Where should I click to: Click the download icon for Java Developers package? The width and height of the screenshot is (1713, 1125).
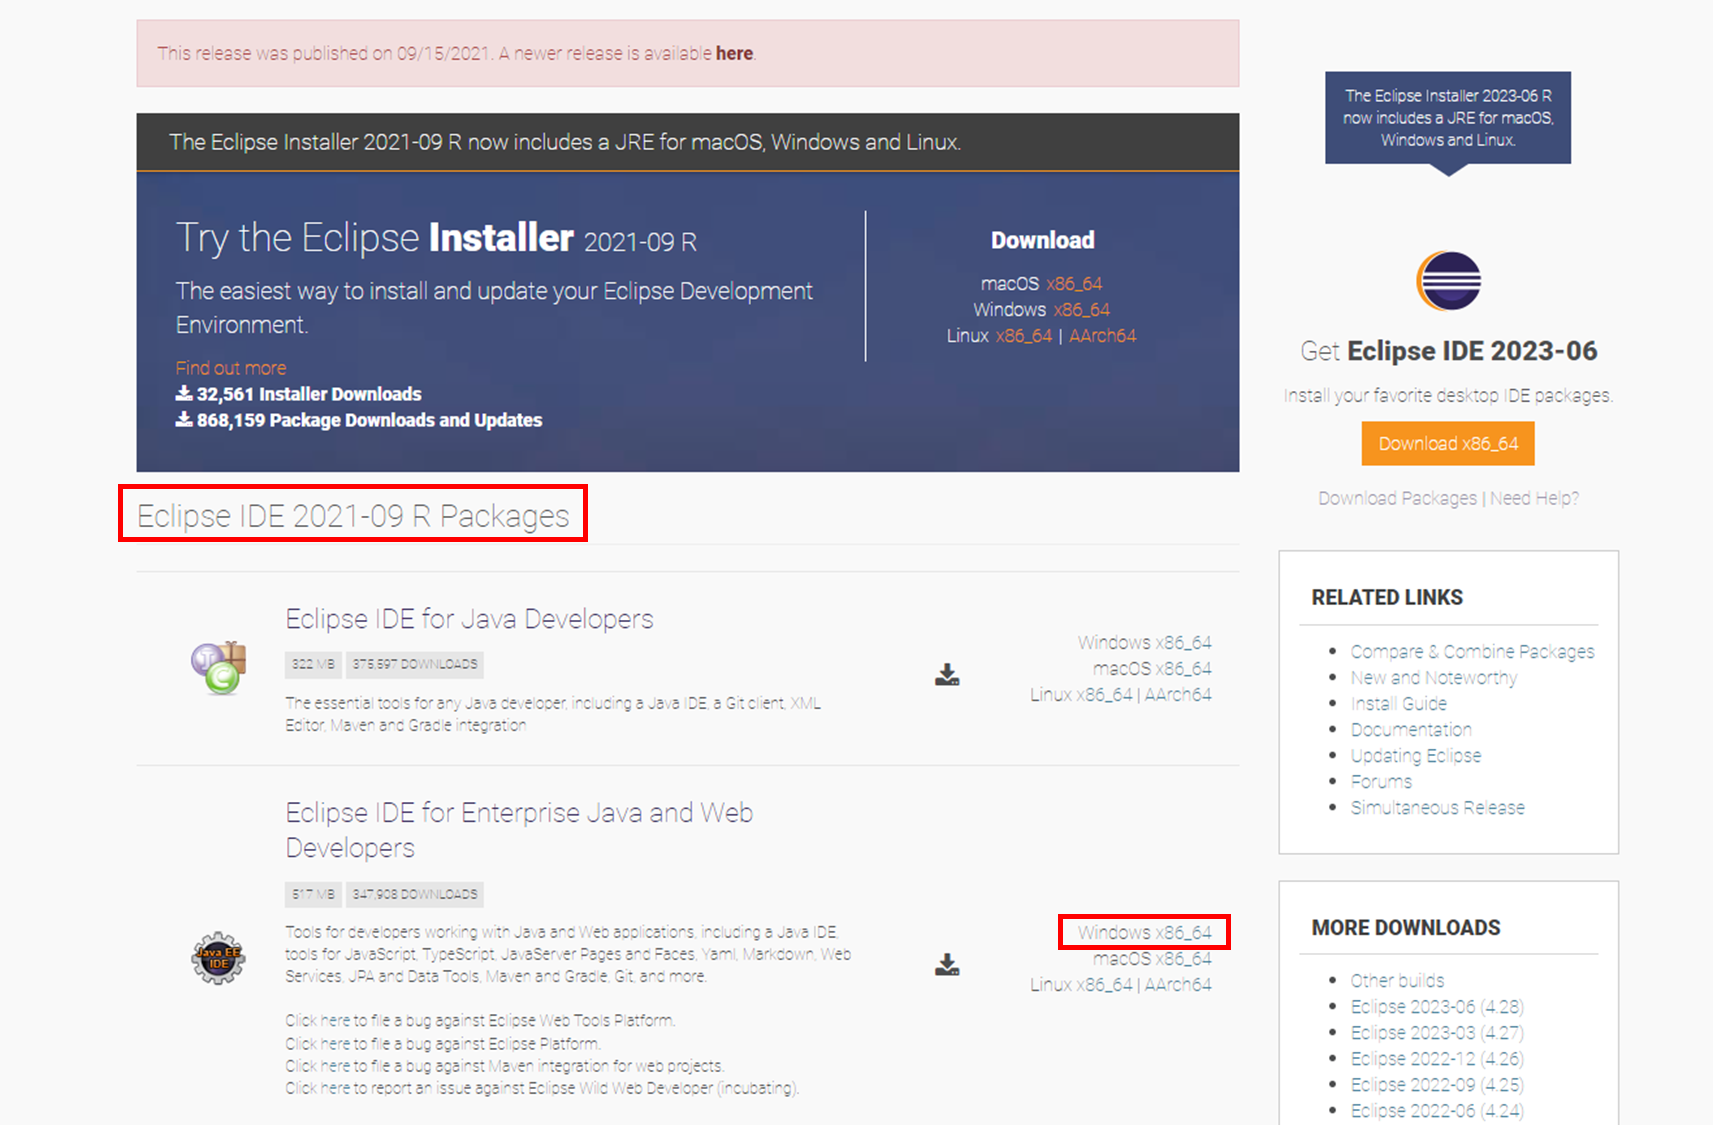click(947, 674)
